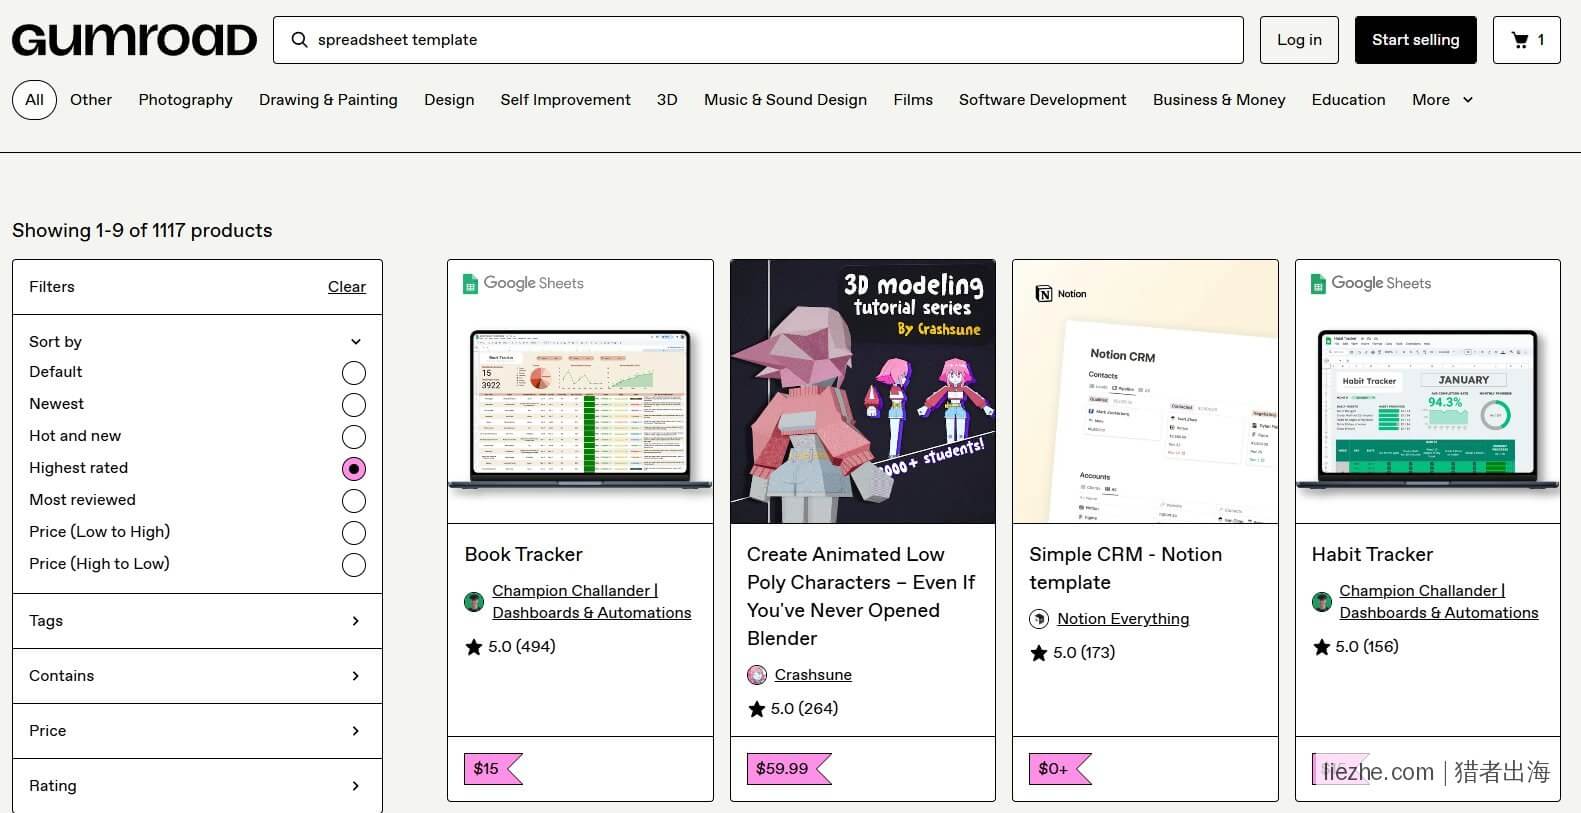Open the 3D modeling tutorial thumbnail
The width and height of the screenshot is (1581, 813).
[863, 392]
